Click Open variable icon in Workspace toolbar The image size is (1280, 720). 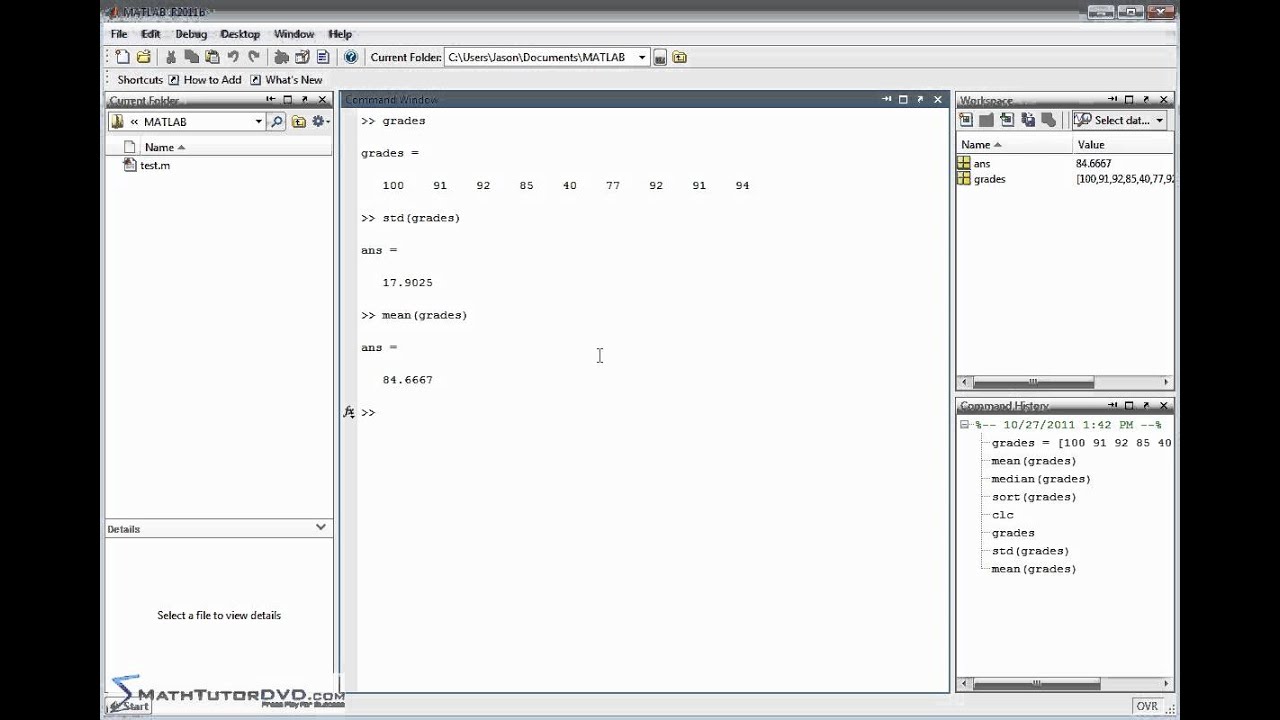click(x=986, y=120)
